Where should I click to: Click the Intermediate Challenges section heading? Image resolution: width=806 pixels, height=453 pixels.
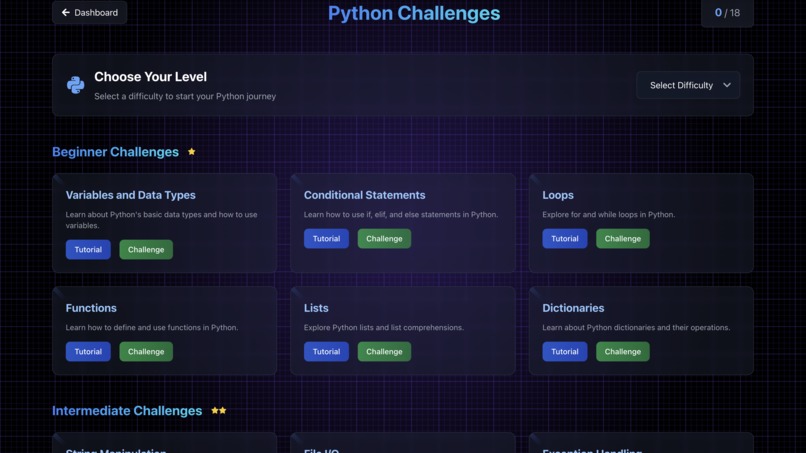[127, 410]
